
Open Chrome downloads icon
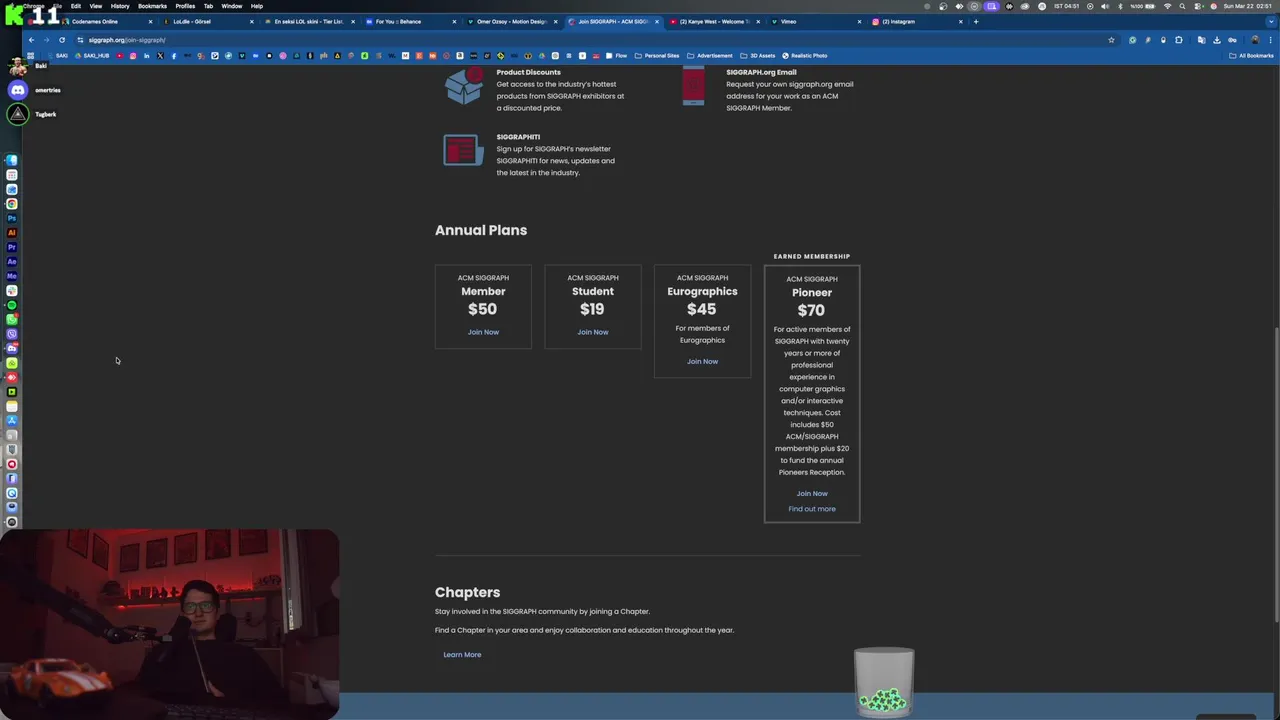(1217, 40)
